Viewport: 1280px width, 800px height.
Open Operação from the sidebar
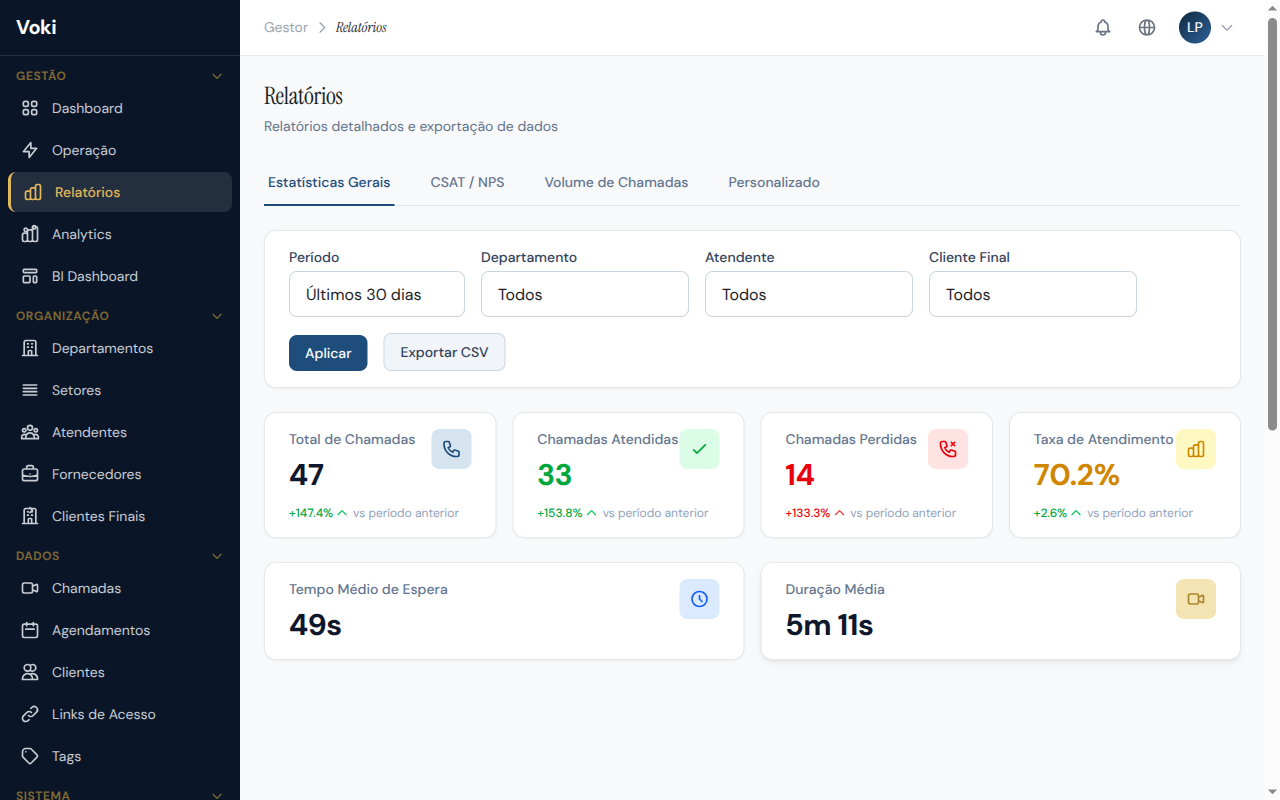[x=84, y=150]
